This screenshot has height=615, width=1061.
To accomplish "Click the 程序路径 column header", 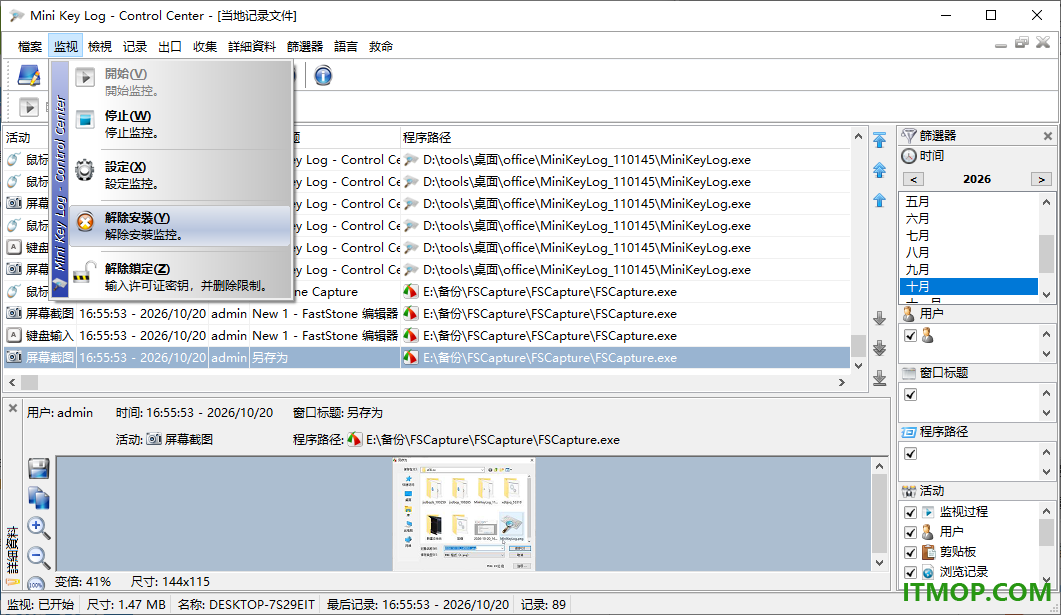I will 427,137.
